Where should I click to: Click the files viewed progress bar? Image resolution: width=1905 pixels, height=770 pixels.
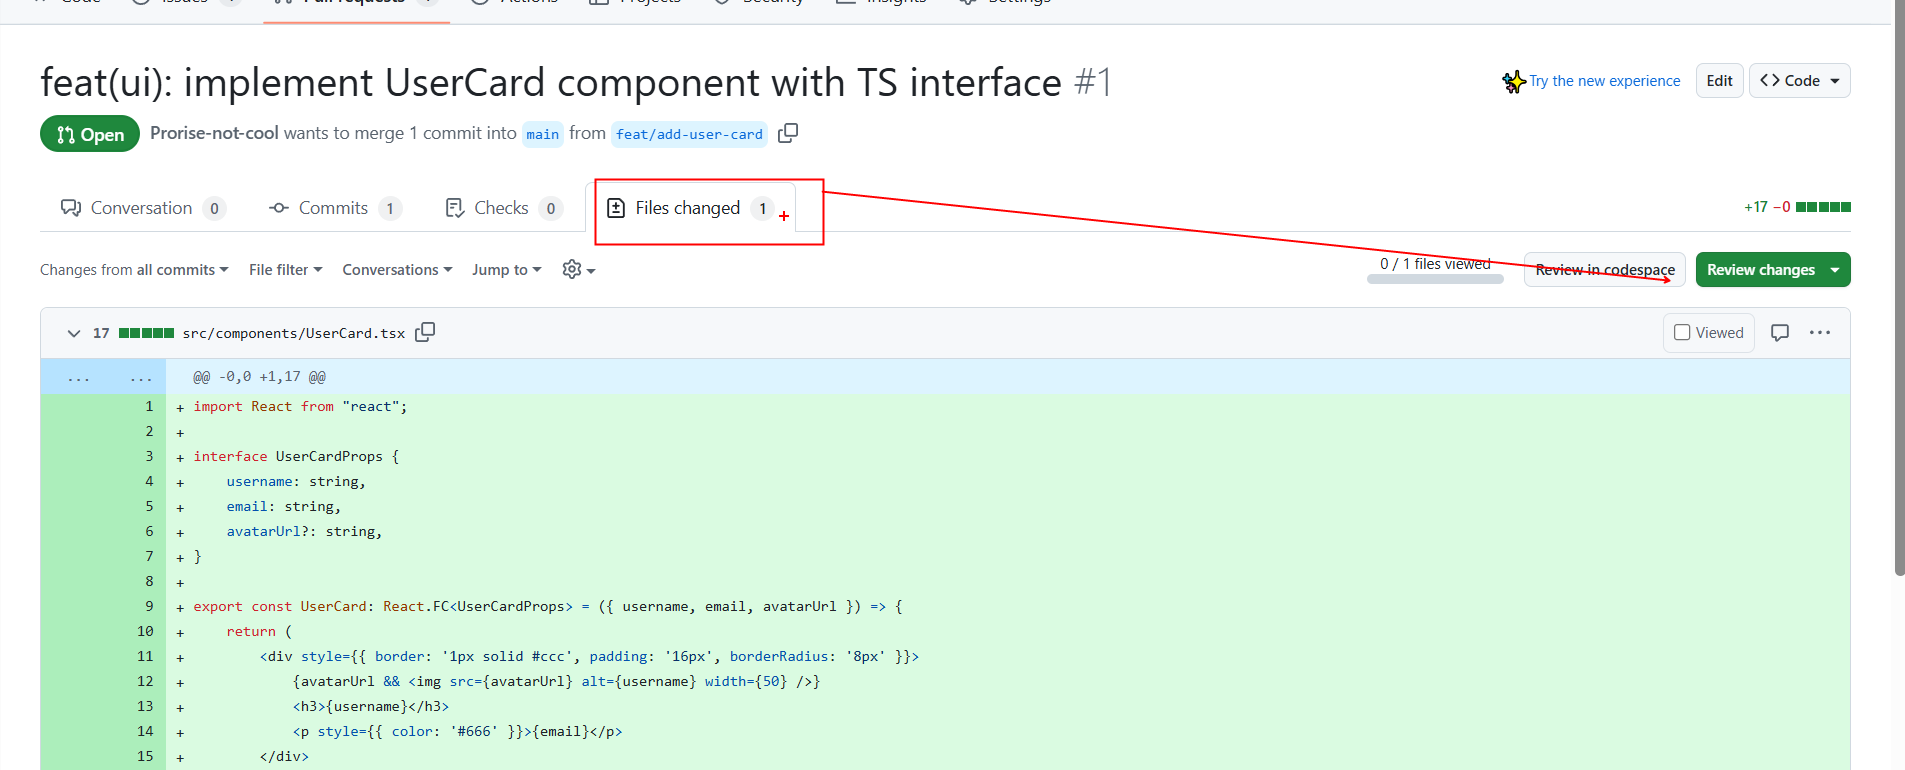click(1435, 280)
